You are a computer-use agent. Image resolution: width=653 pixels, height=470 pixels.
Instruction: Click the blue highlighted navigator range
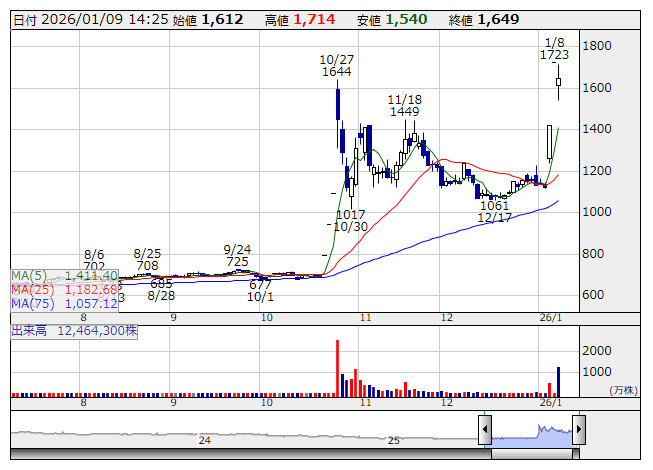click(530, 432)
